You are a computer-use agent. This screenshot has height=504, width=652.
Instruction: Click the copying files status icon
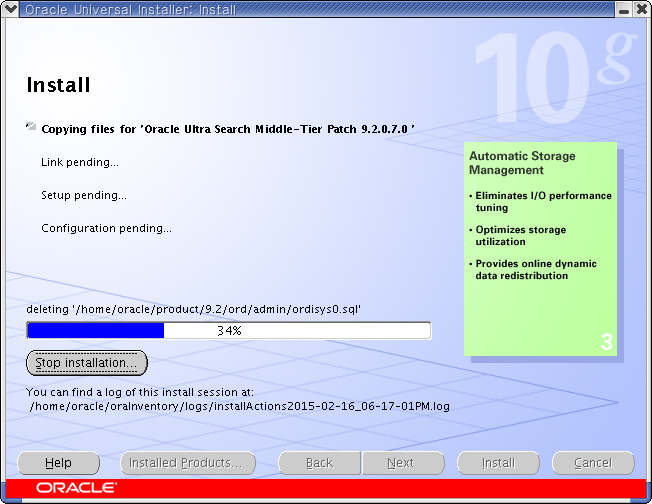[31, 126]
